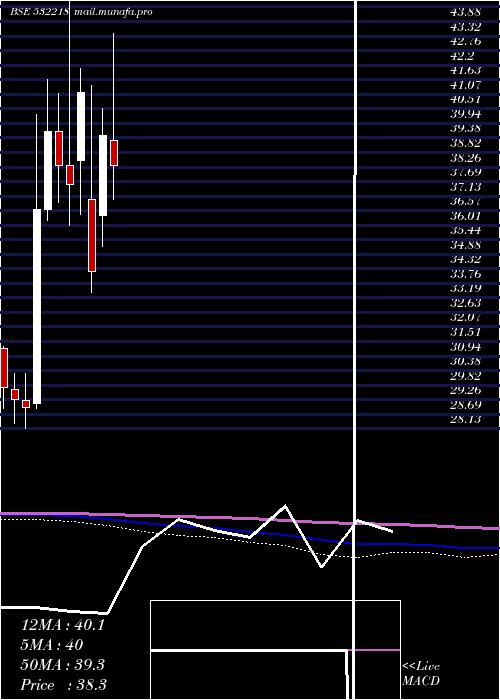Select the 29.82 price axis label

click(x=466, y=376)
